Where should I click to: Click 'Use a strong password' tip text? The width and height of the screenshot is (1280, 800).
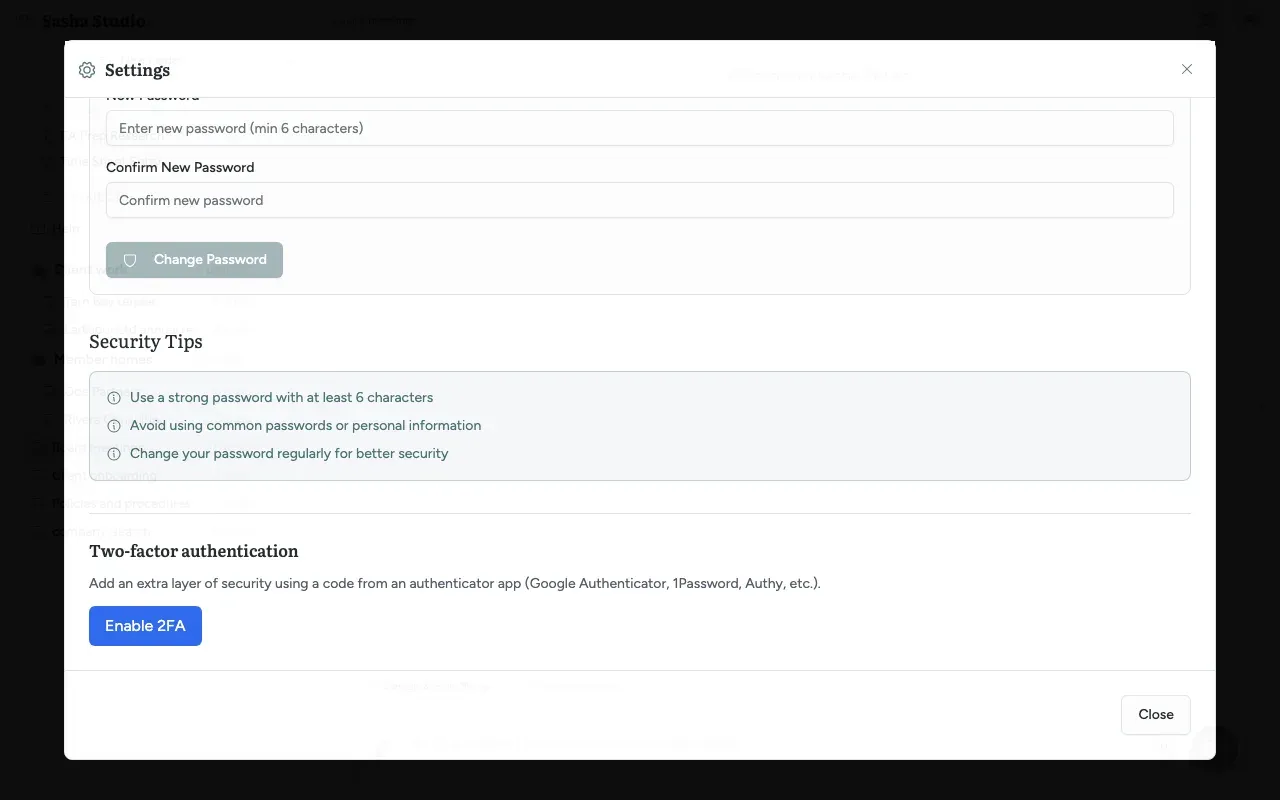pos(282,397)
